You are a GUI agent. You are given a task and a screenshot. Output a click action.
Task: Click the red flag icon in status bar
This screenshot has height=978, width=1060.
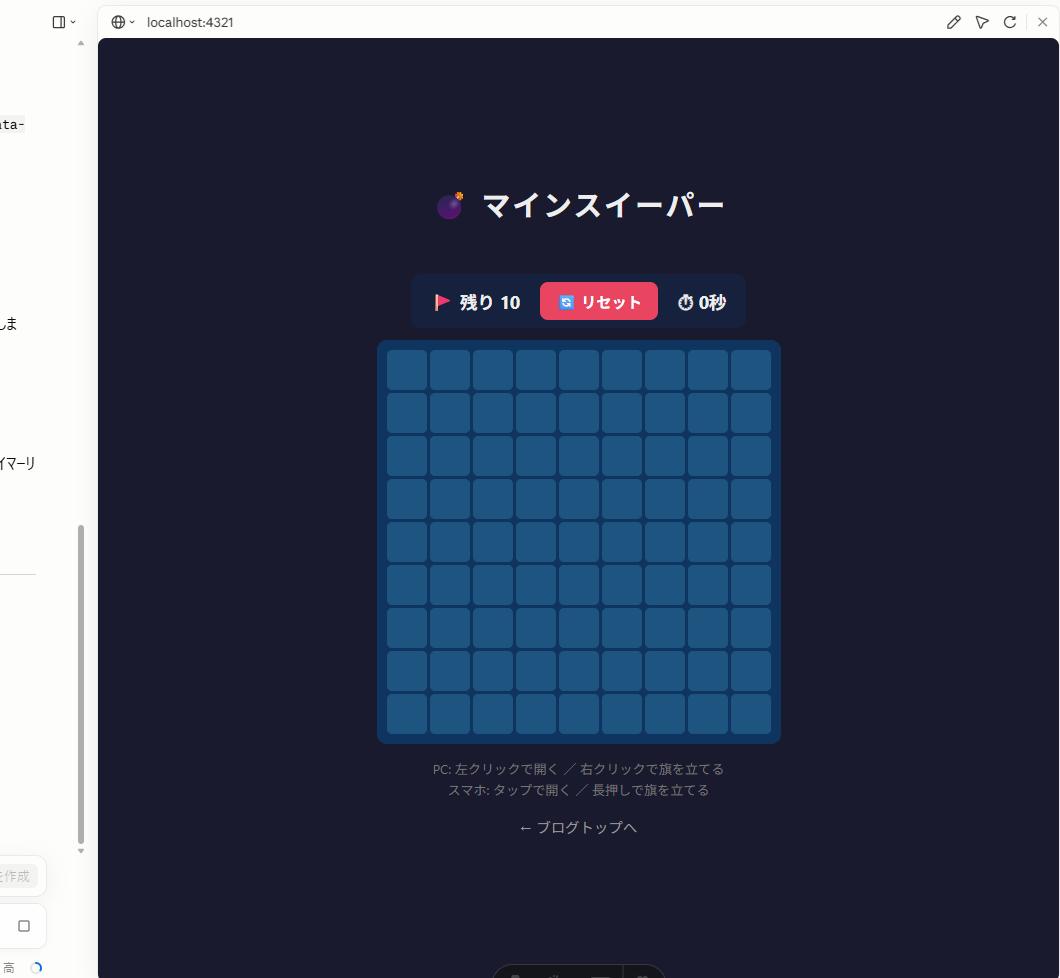pyautogui.click(x=442, y=302)
